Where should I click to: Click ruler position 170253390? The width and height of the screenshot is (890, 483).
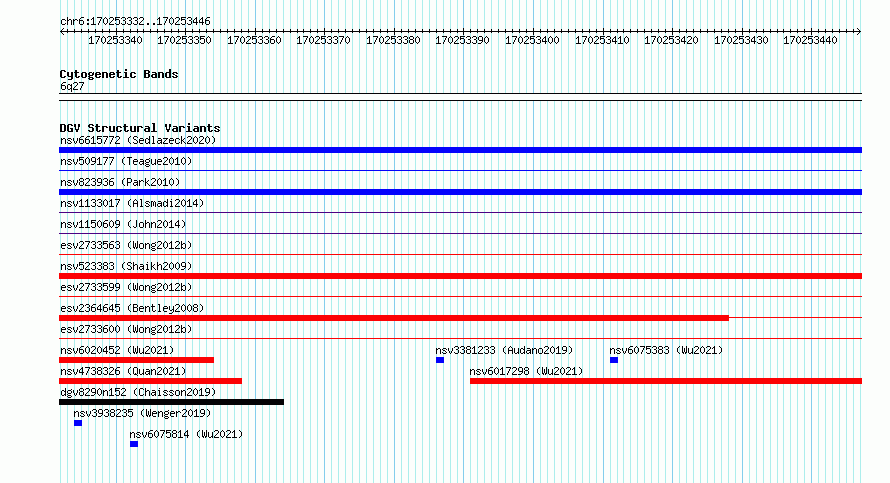coord(463,40)
